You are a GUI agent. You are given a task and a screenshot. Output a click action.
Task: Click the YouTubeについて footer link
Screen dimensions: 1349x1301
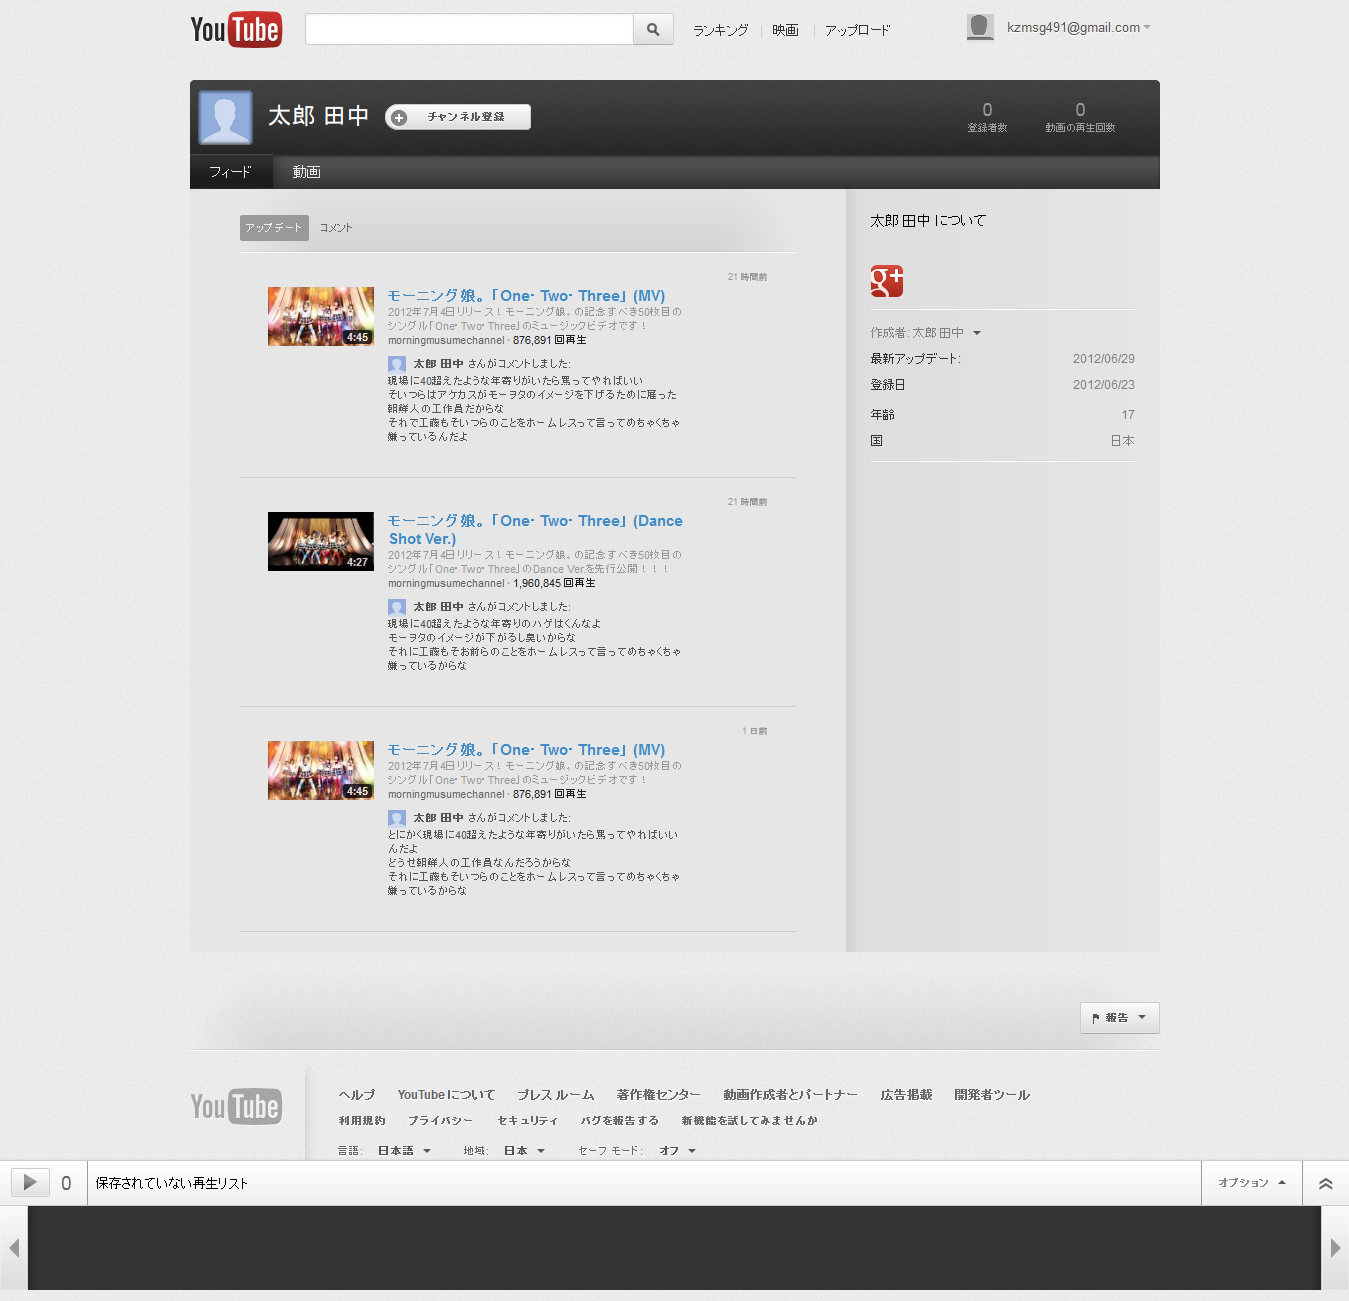point(446,1095)
